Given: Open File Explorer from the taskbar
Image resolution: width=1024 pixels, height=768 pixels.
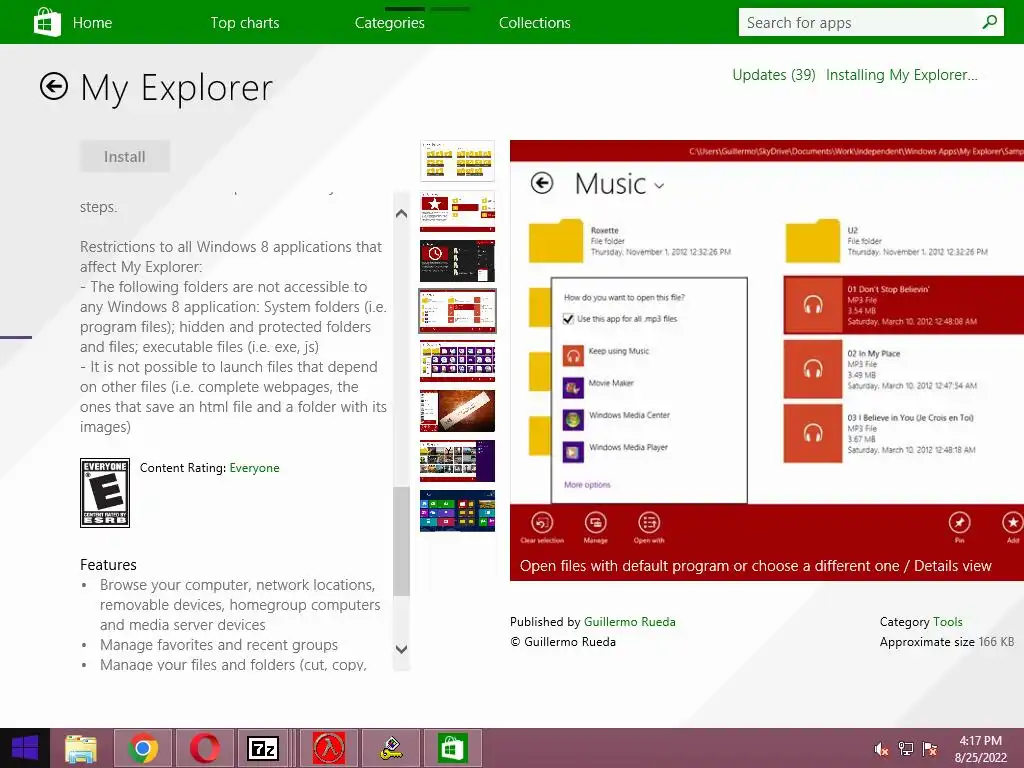Looking at the screenshot, I should point(81,748).
